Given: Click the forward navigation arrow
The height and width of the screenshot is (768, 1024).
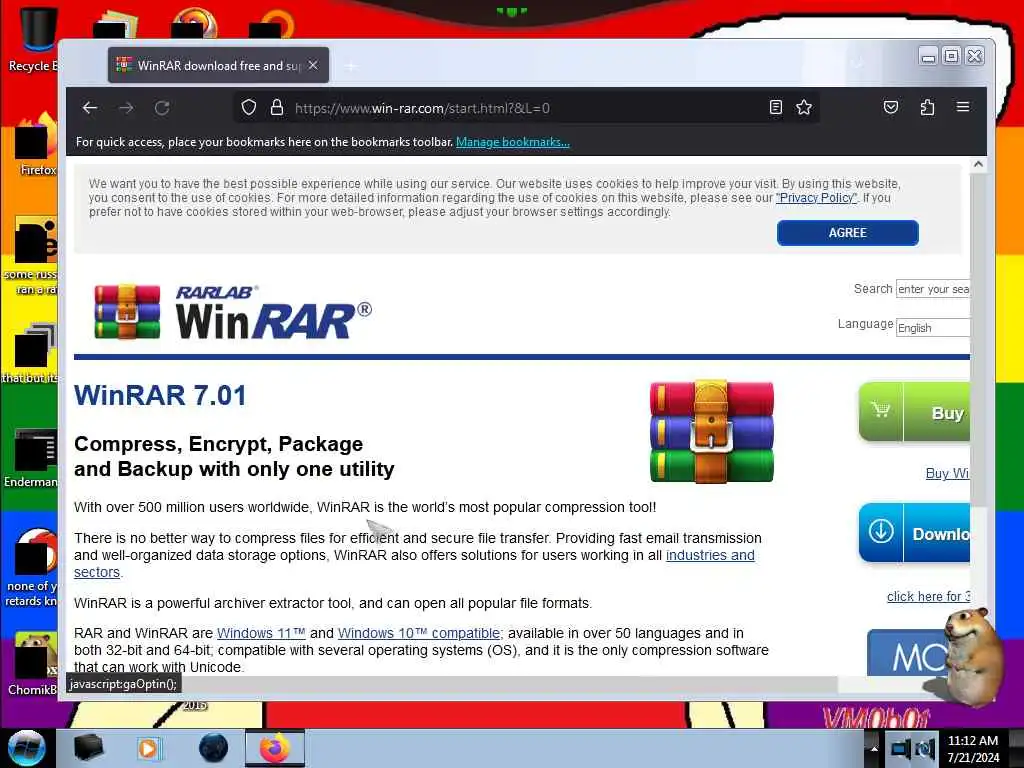Looking at the screenshot, I should click(x=126, y=108).
